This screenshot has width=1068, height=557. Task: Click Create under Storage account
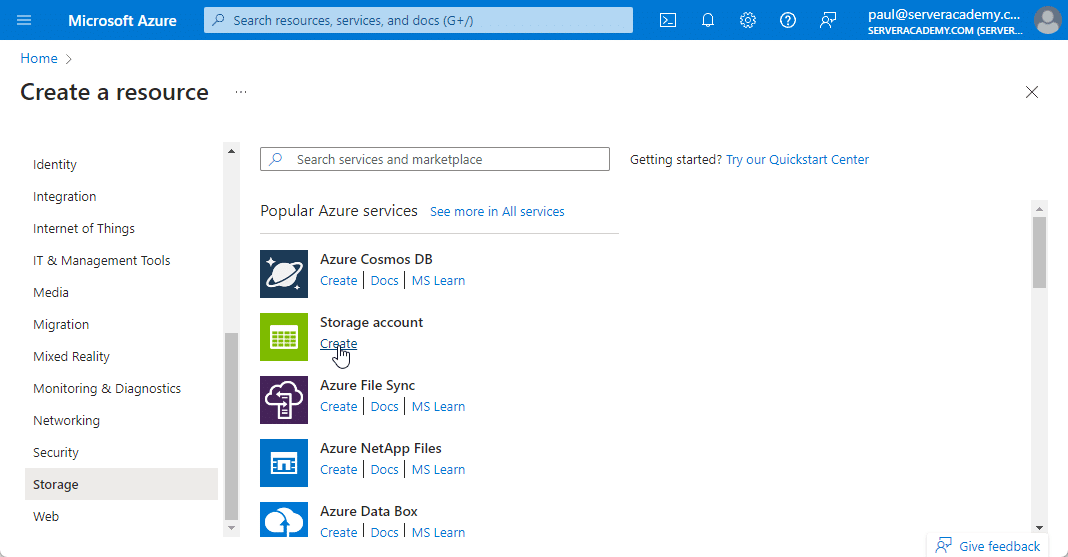click(338, 344)
